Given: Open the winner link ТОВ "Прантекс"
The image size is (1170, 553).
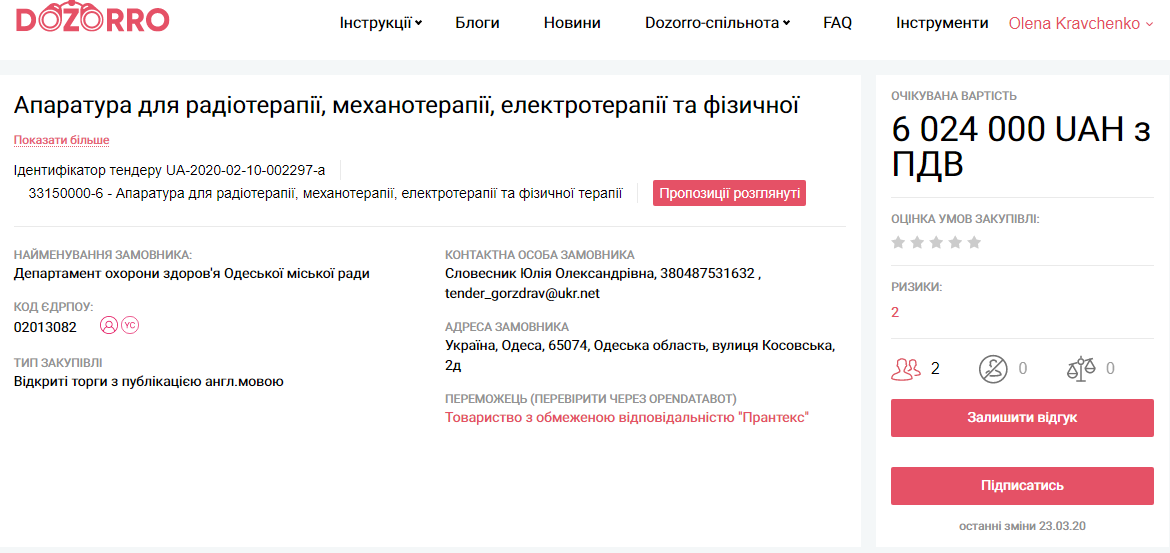Looking at the screenshot, I should pyautogui.click(x=628, y=417).
